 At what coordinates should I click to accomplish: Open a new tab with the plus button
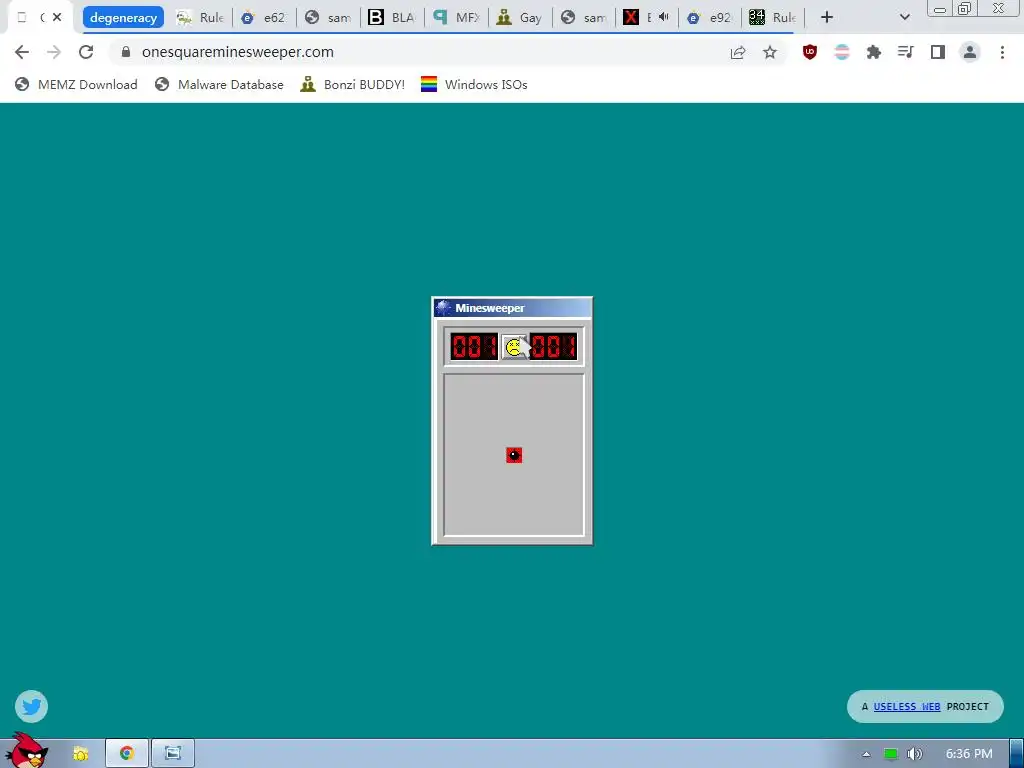[827, 18]
